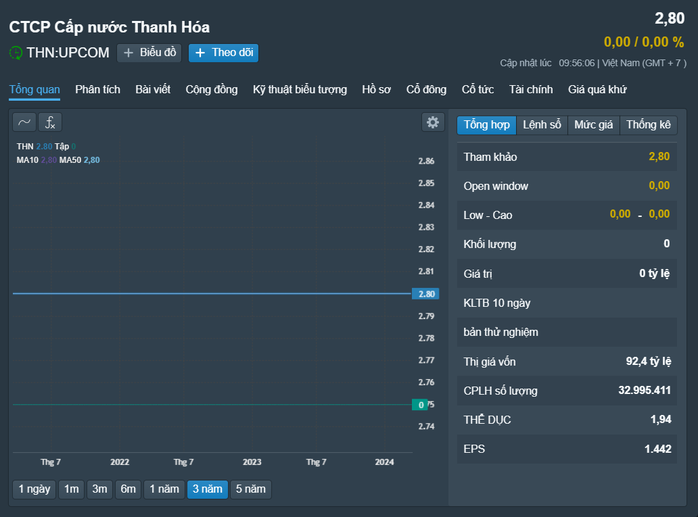Screen dimensions: 698x517
Task: Click the THỂ DỤC value 1,94
Action: pyautogui.click(x=661, y=419)
